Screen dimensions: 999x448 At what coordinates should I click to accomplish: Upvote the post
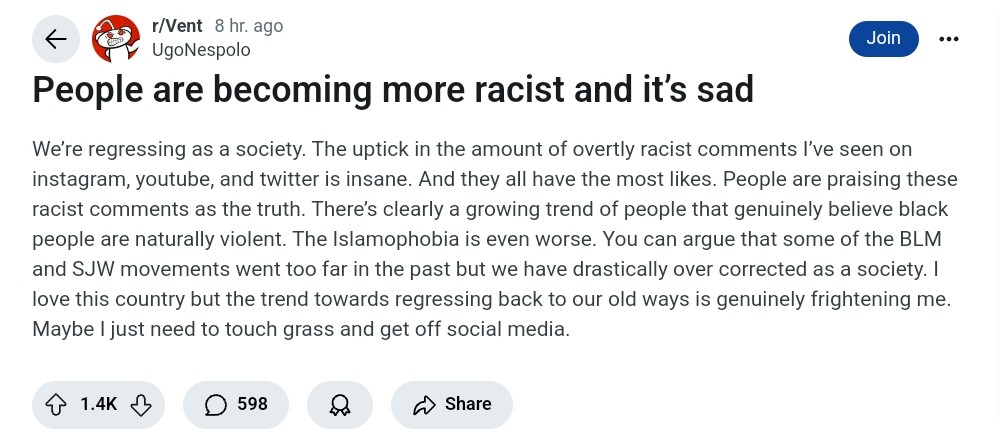[56, 404]
